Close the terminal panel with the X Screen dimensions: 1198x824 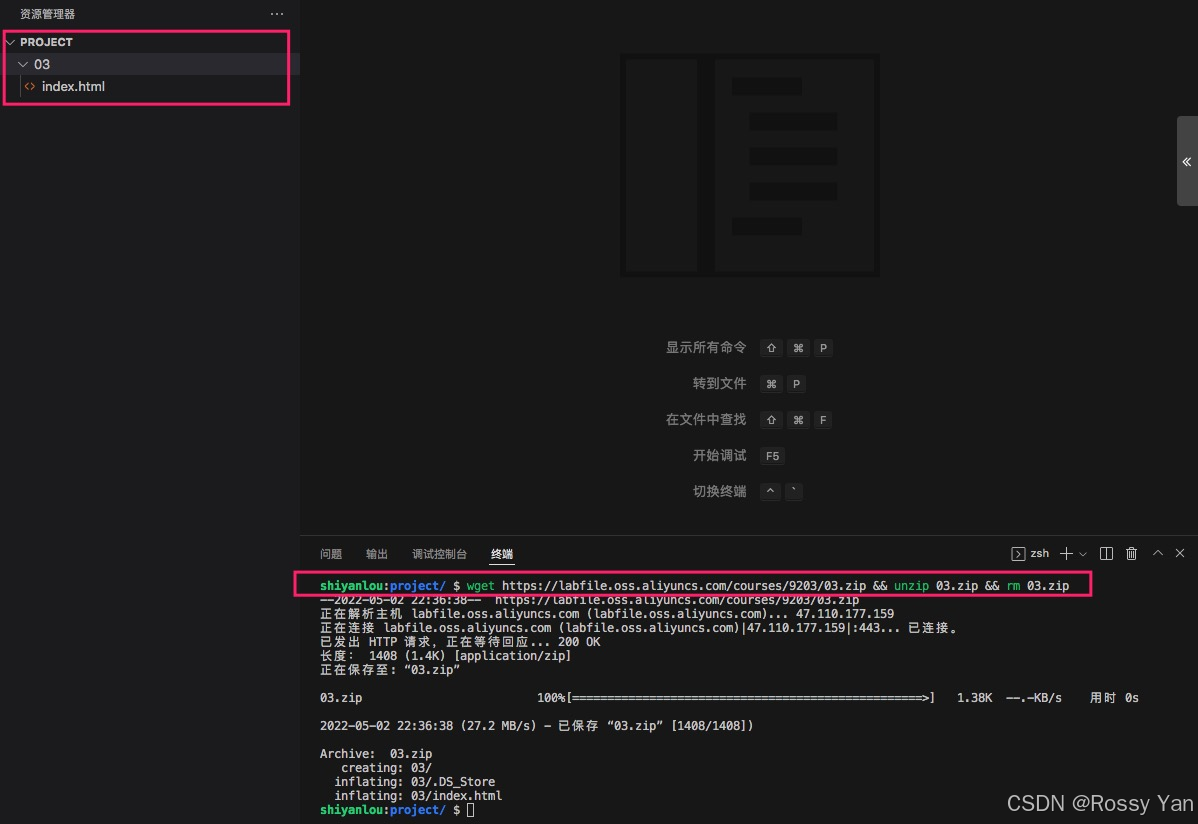[1180, 553]
